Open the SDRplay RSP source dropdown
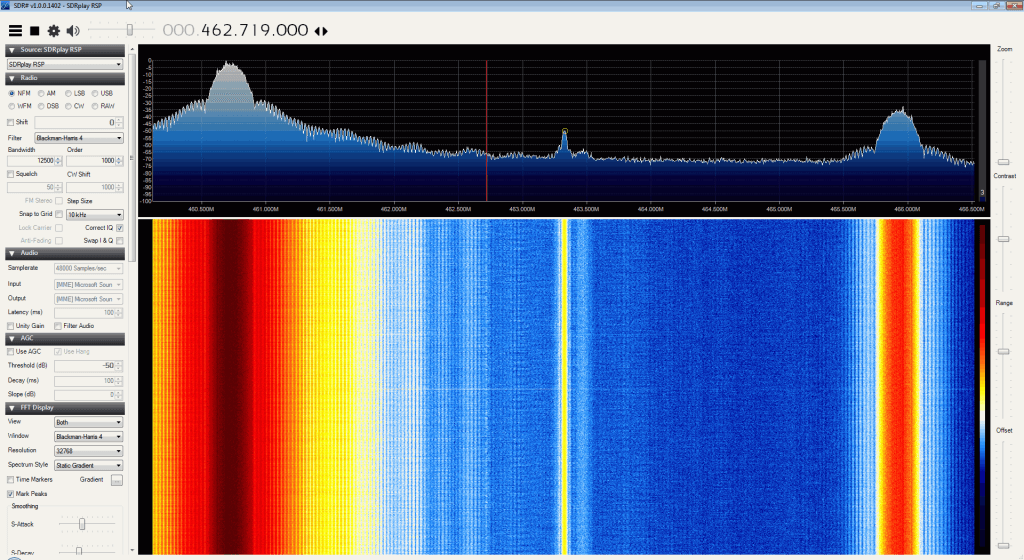The height and width of the screenshot is (560, 1024). pos(64,64)
